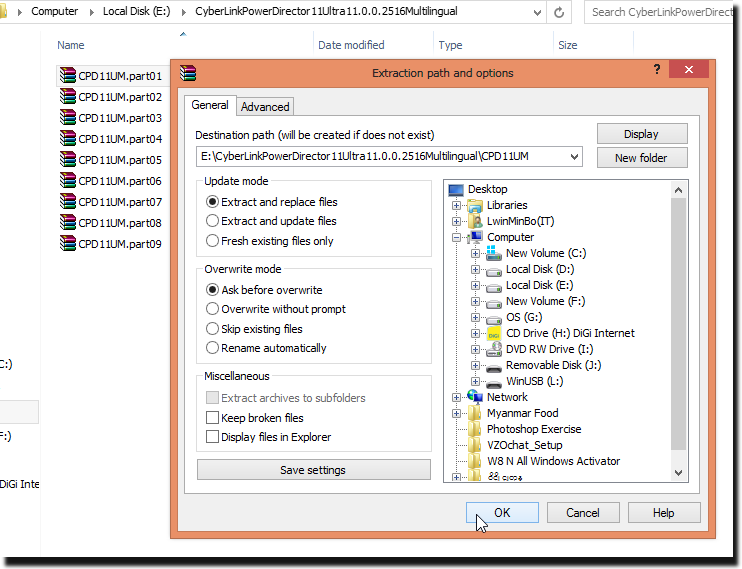Select the CPD11UM.part08 archive icon
Viewport: 742px width, 569px height.
coord(68,222)
